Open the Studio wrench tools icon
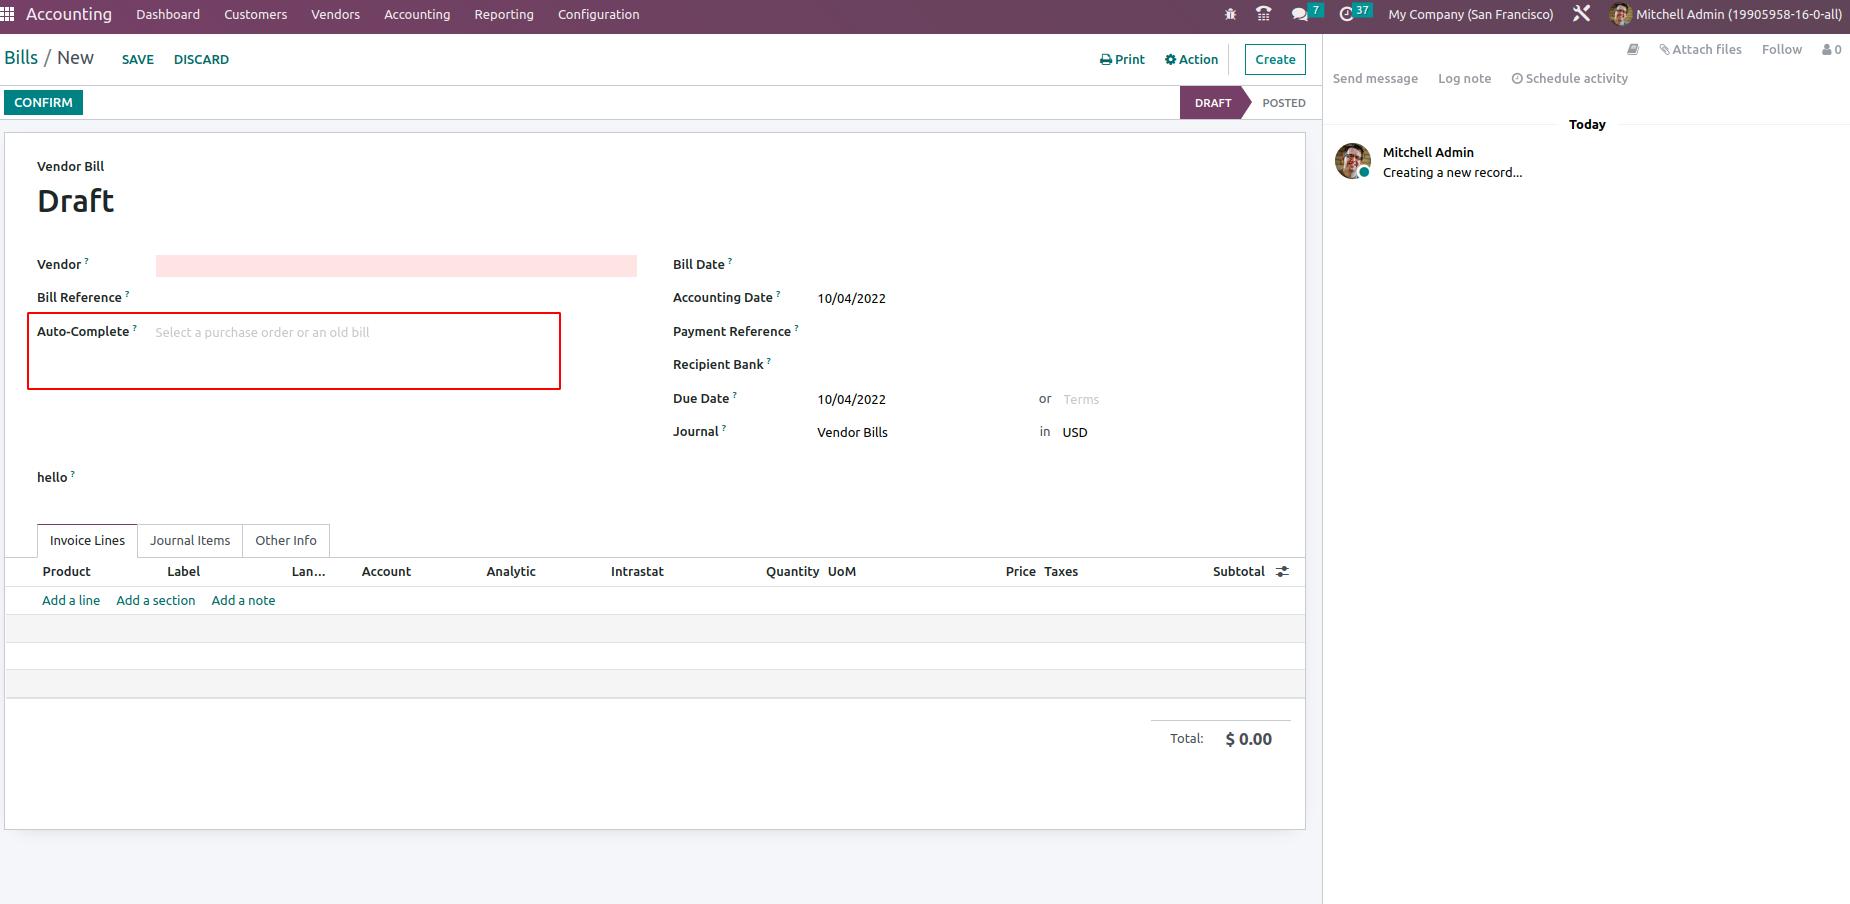This screenshot has width=1850, height=904. click(x=1581, y=14)
